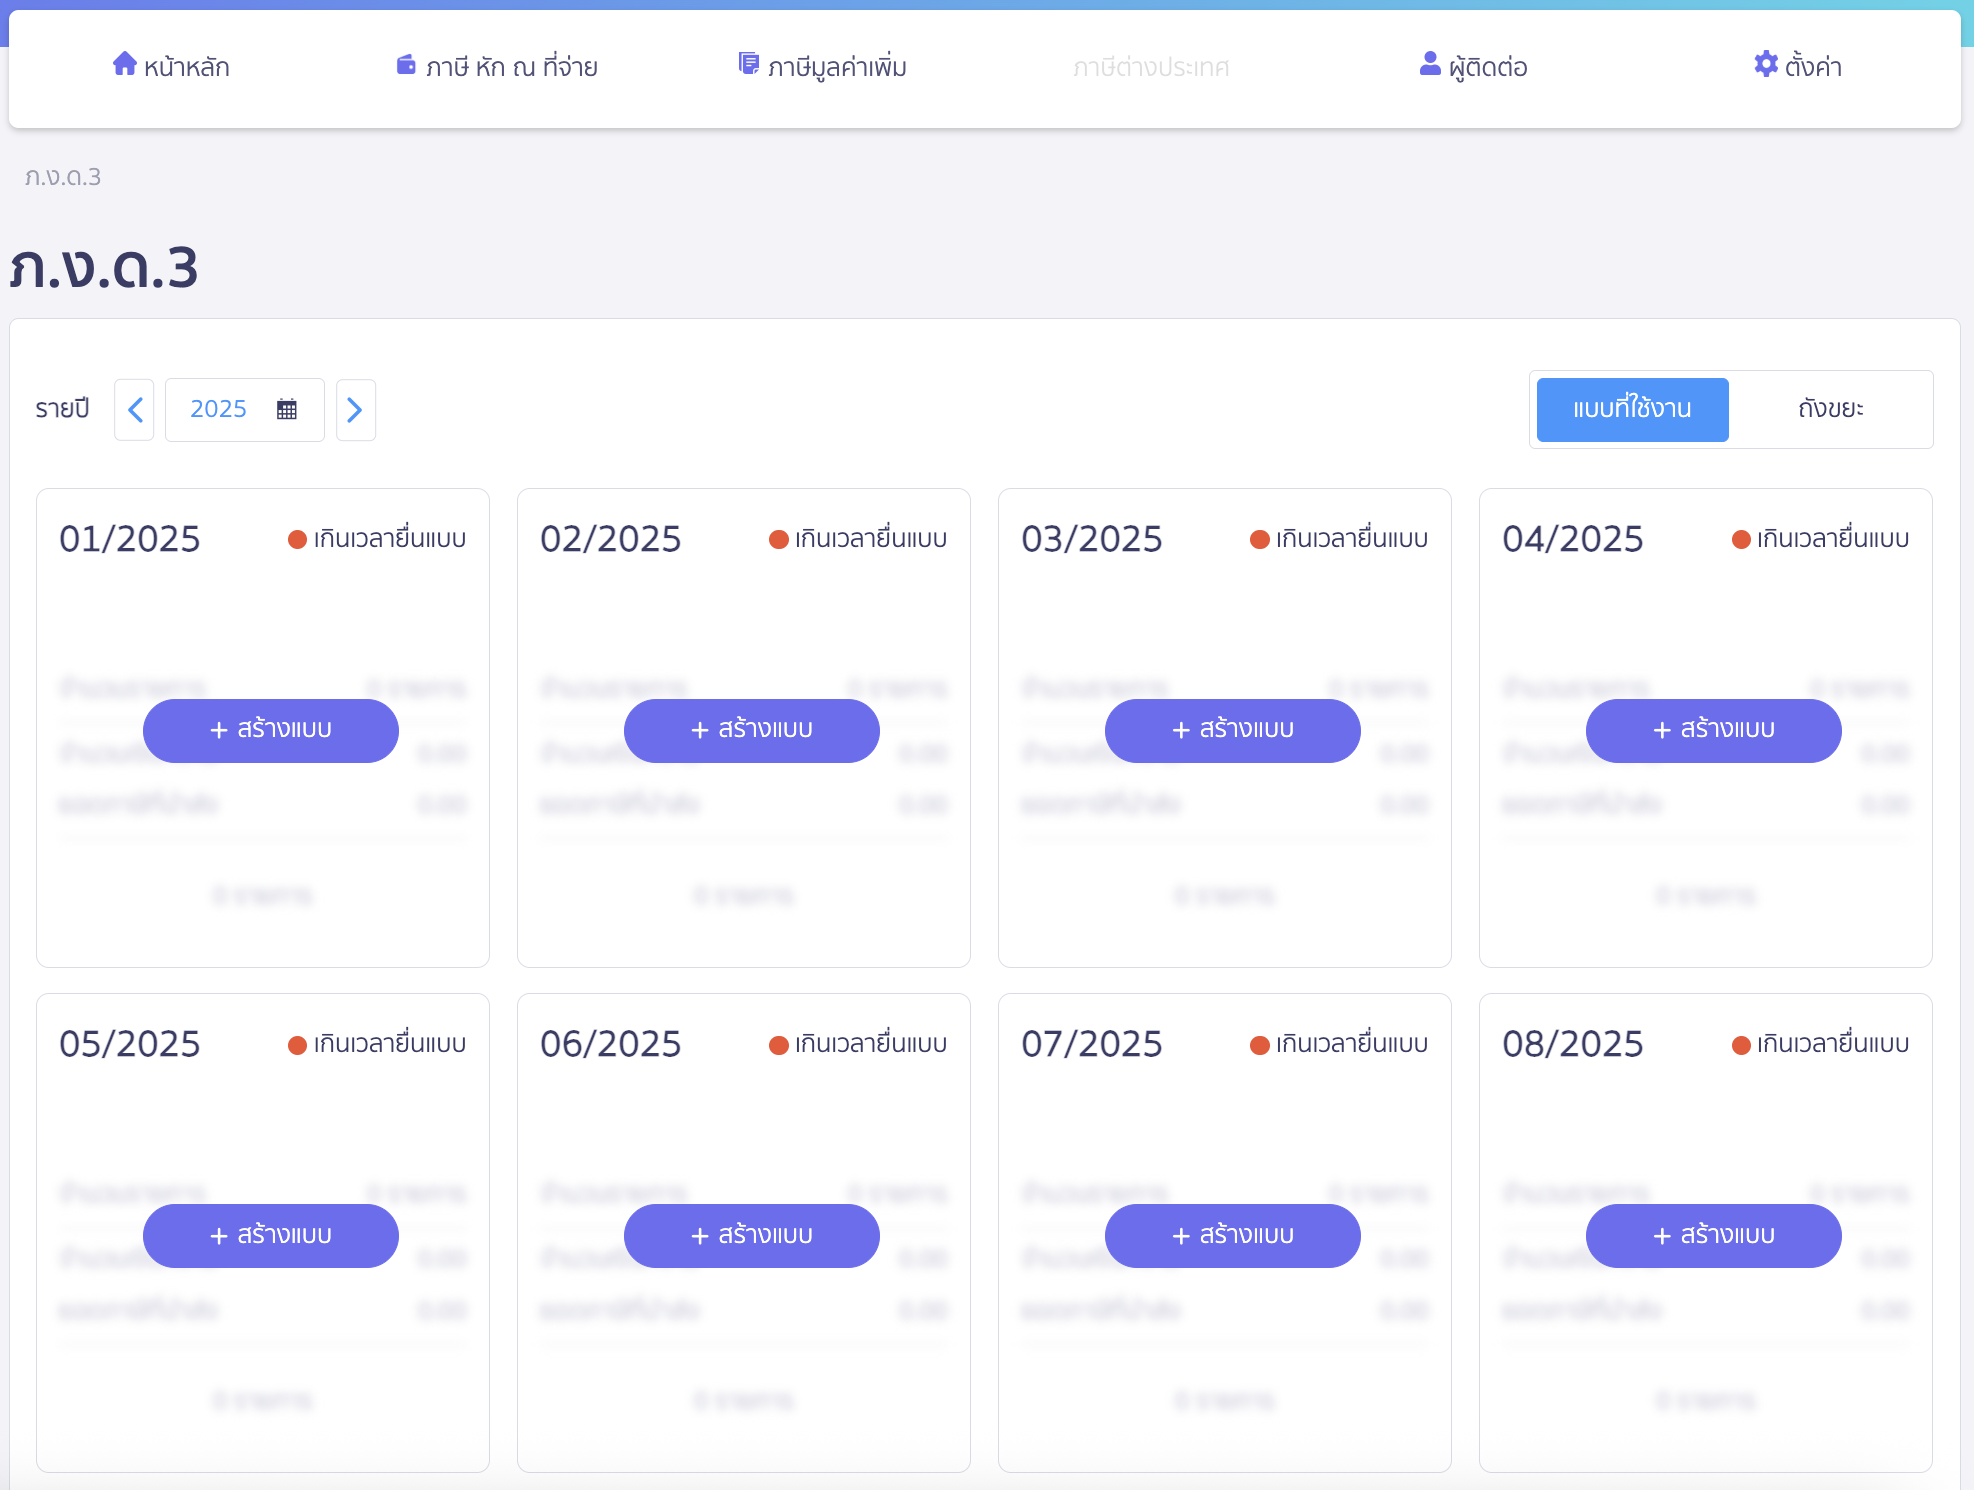Click the wallet icon for withholding tax

coord(406,65)
